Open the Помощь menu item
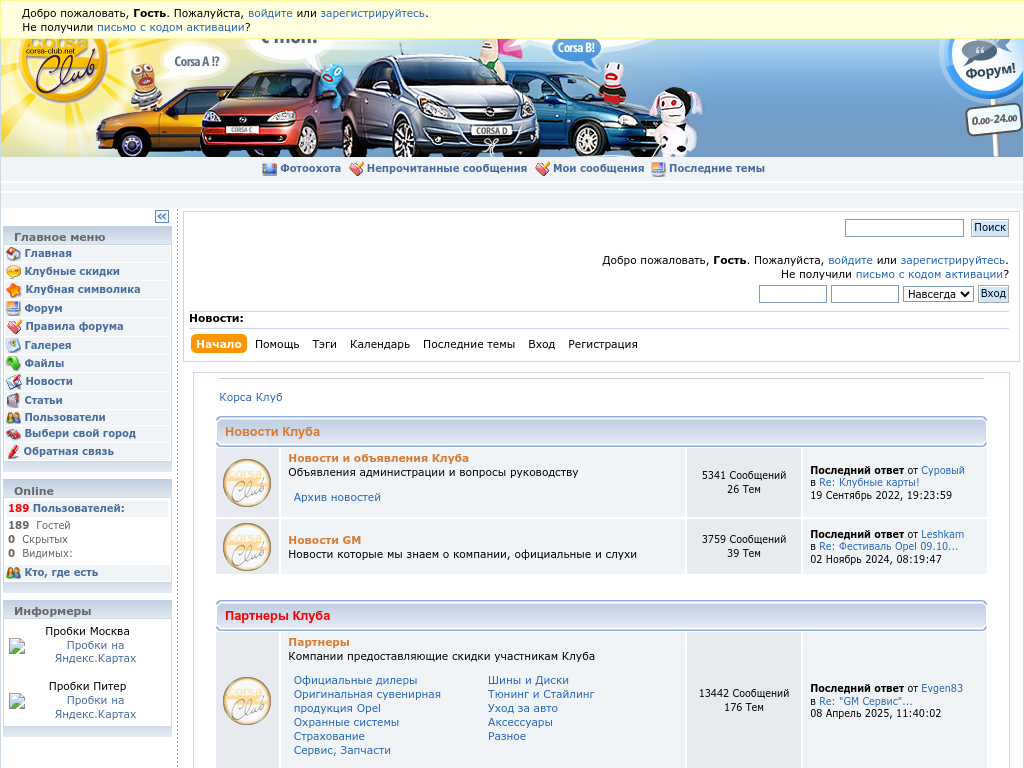 (277, 344)
